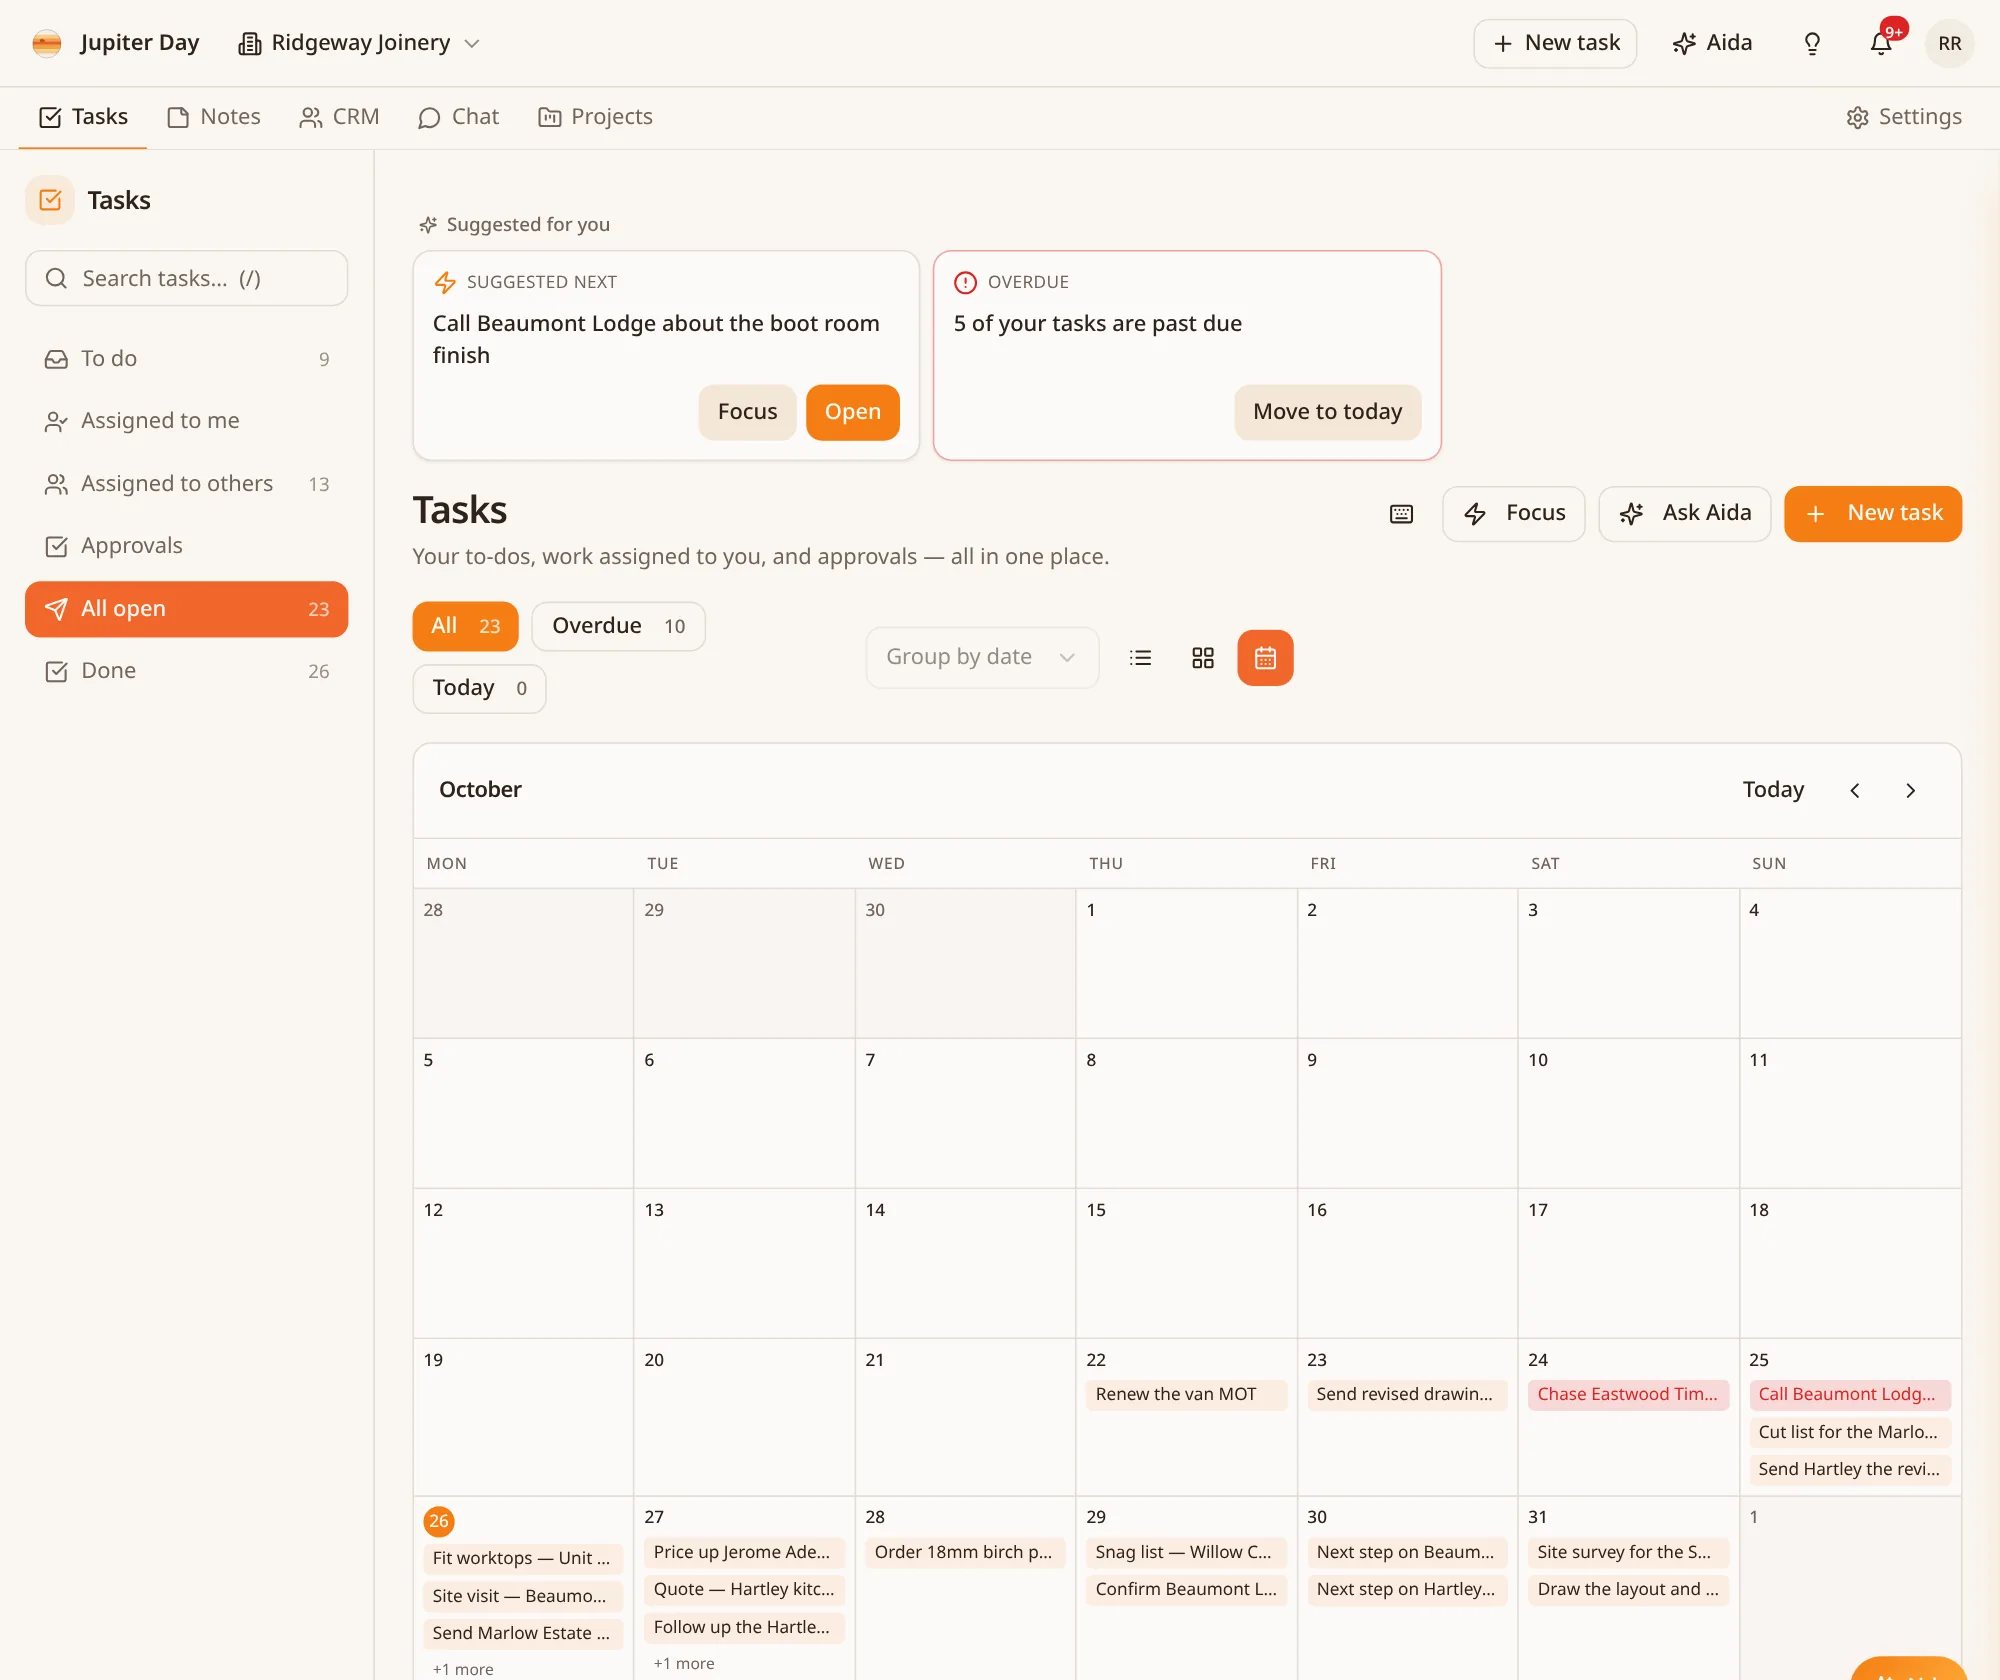Click Focus on suggested next card
Image resolution: width=2000 pixels, height=1680 pixels.
[x=747, y=412]
